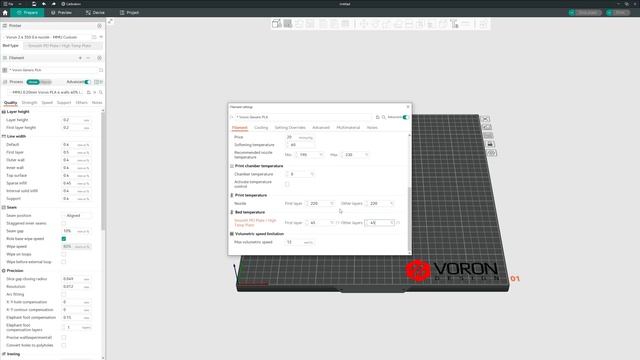Click the Add model icon in top toolbar
The image size is (640, 360).
pyautogui.click(x=276, y=24)
